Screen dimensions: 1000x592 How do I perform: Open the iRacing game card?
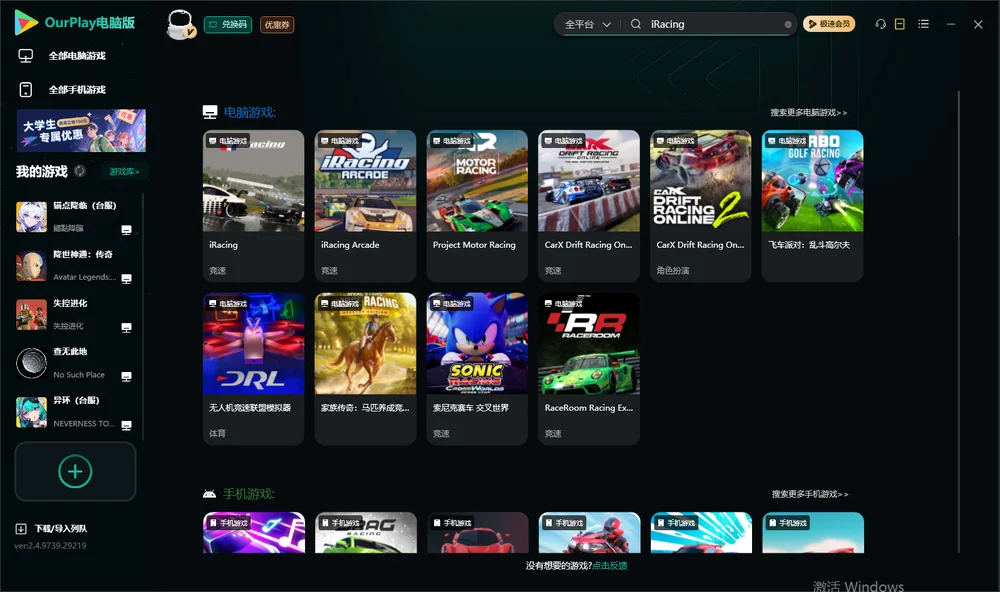point(253,205)
